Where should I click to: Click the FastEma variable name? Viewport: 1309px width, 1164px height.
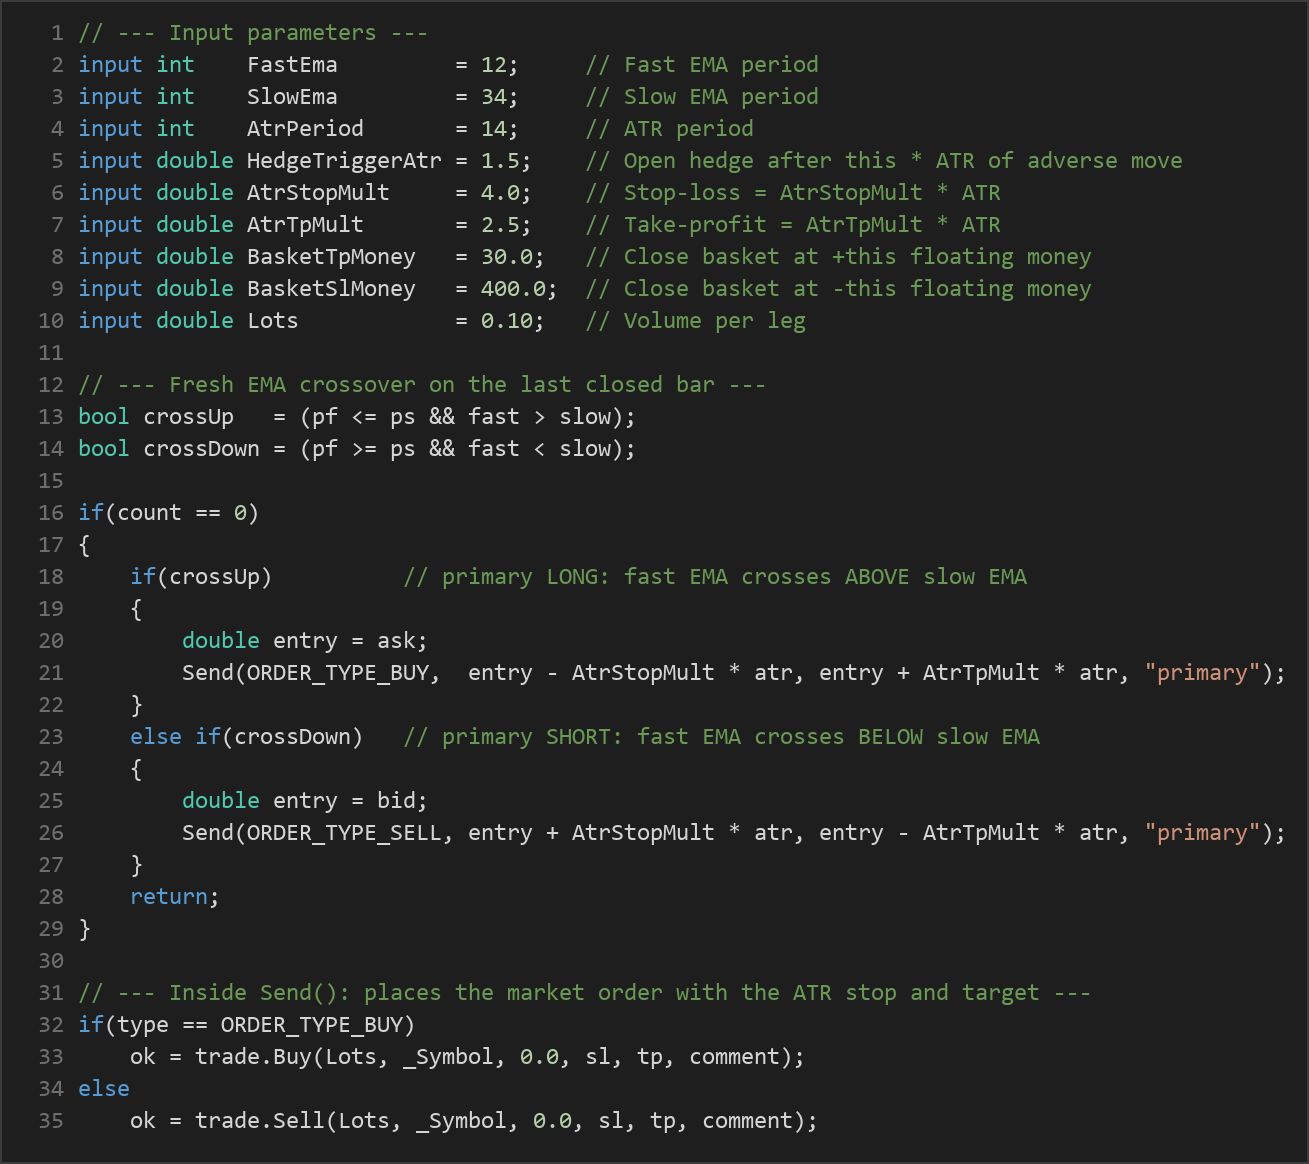(292, 65)
